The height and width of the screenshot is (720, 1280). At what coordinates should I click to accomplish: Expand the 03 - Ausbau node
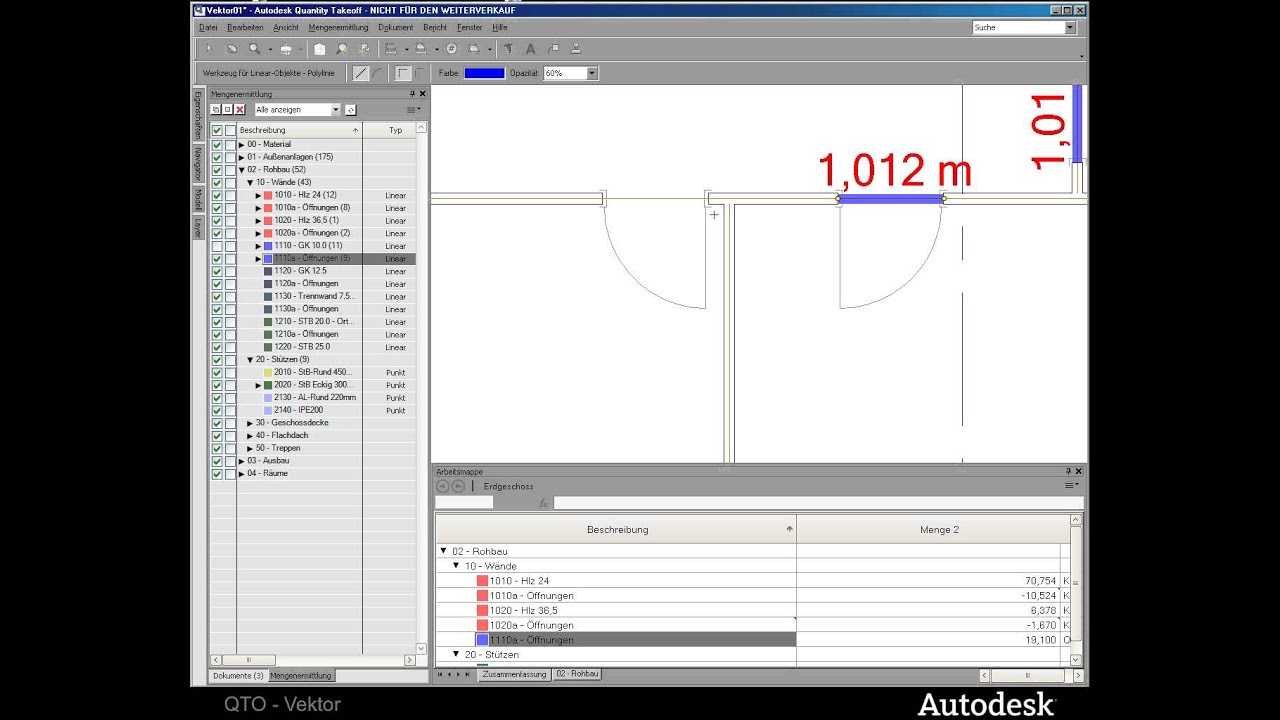241,461
